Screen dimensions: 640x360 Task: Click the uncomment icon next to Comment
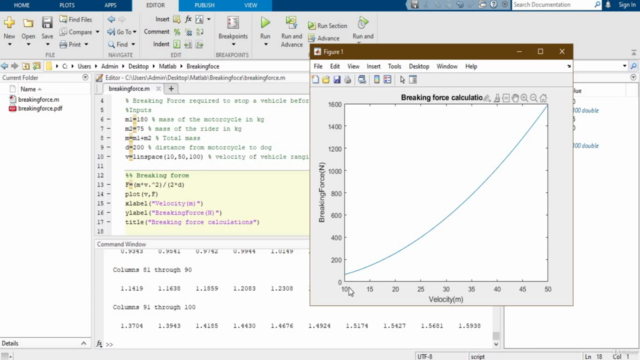tap(188, 32)
